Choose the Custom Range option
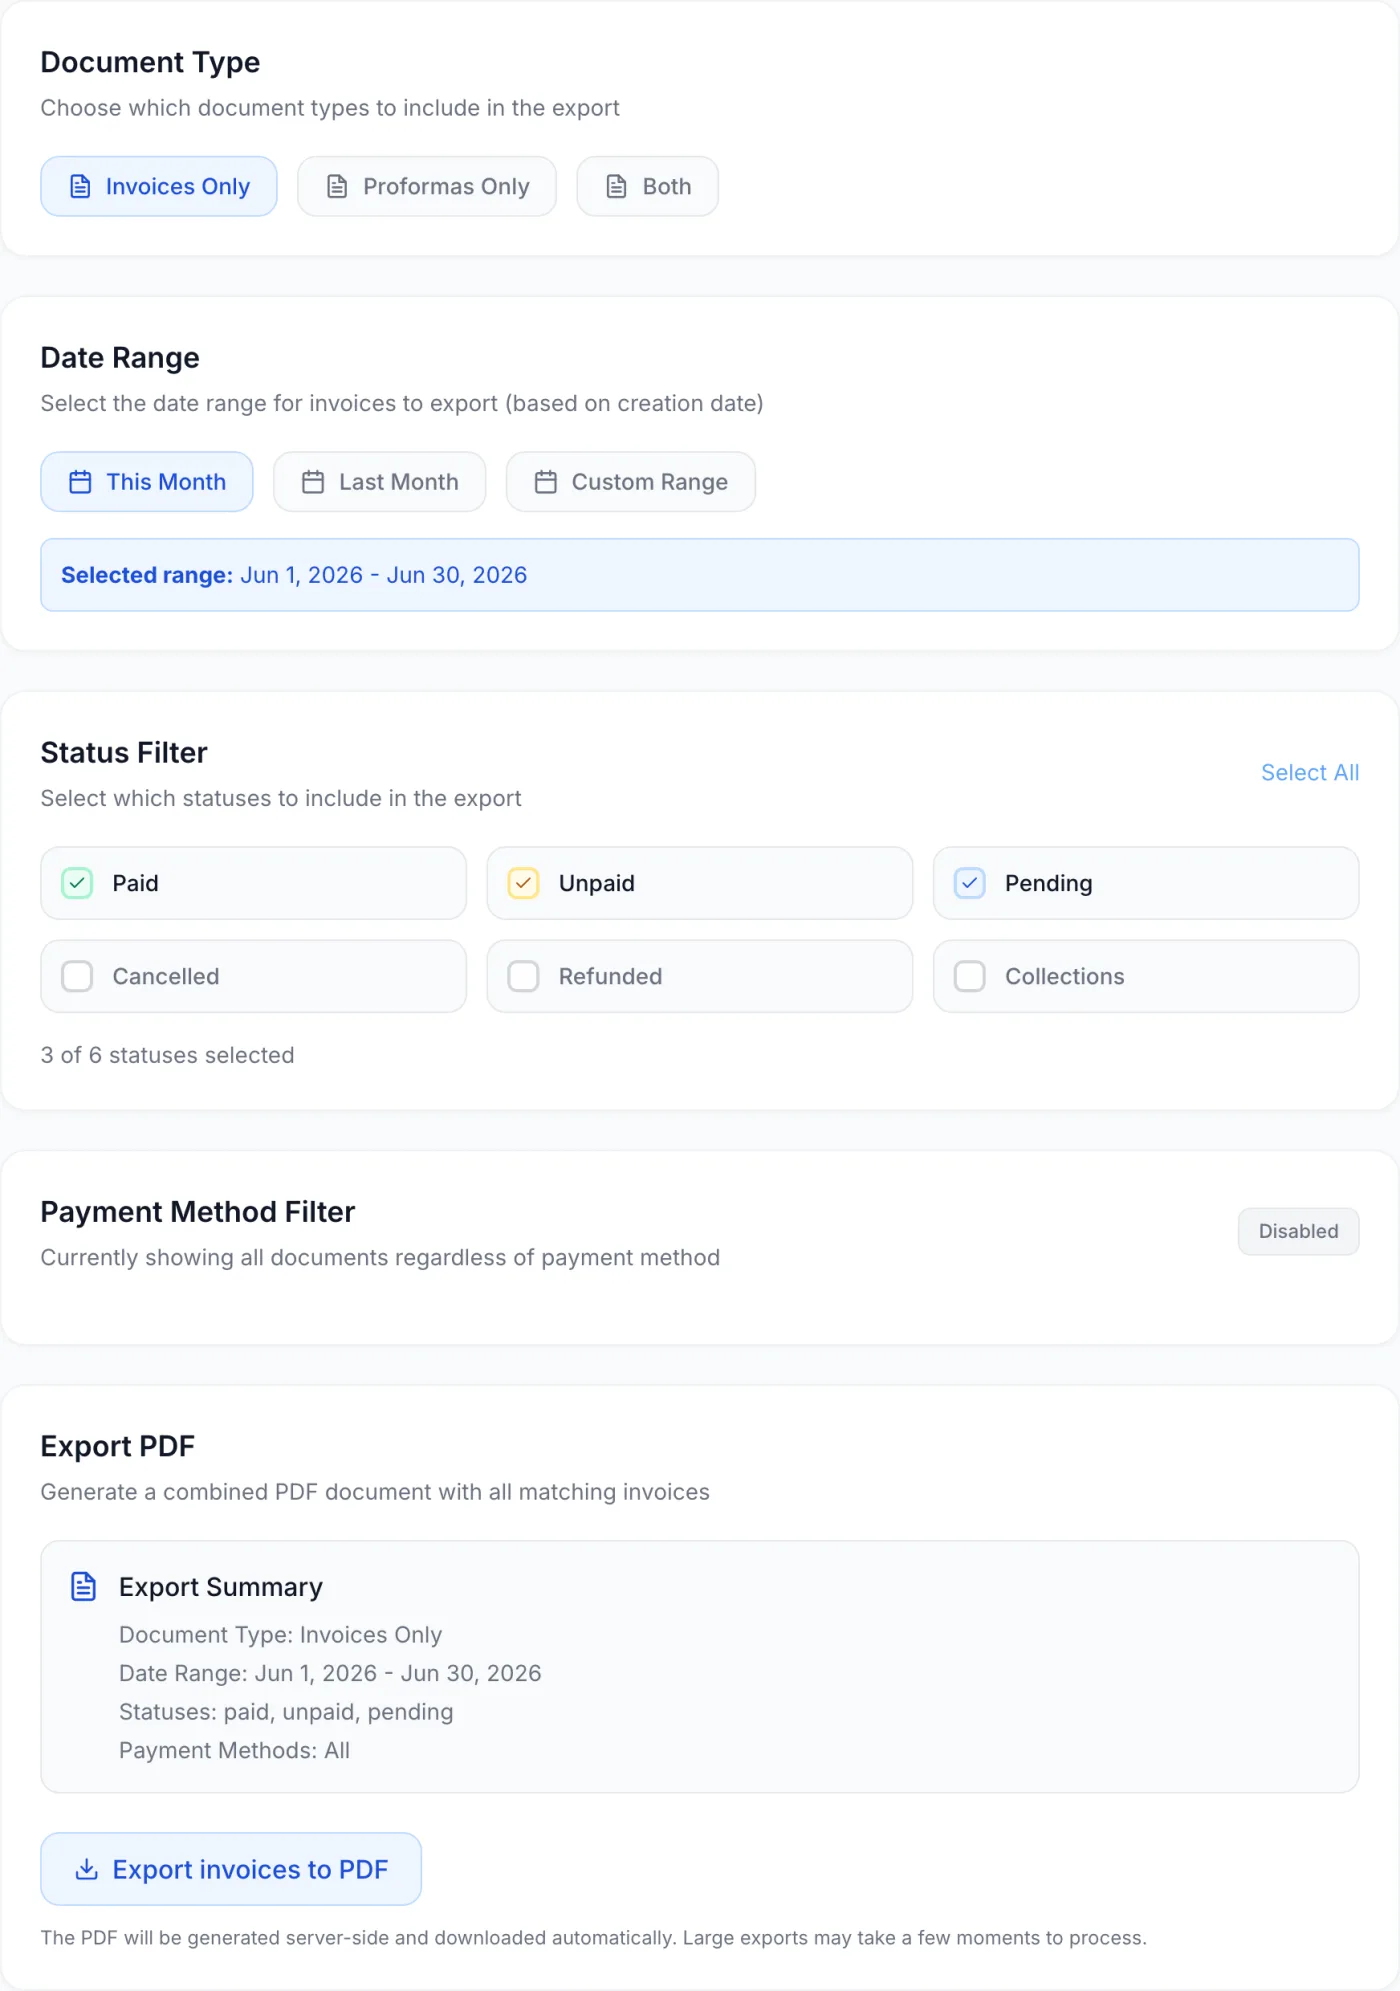The height and width of the screenshot is (1991, 1400). 631,482
